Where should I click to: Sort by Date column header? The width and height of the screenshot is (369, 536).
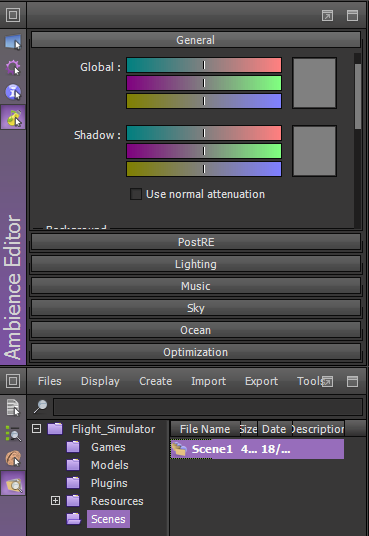pyautogui.click(x=275, y=429)
